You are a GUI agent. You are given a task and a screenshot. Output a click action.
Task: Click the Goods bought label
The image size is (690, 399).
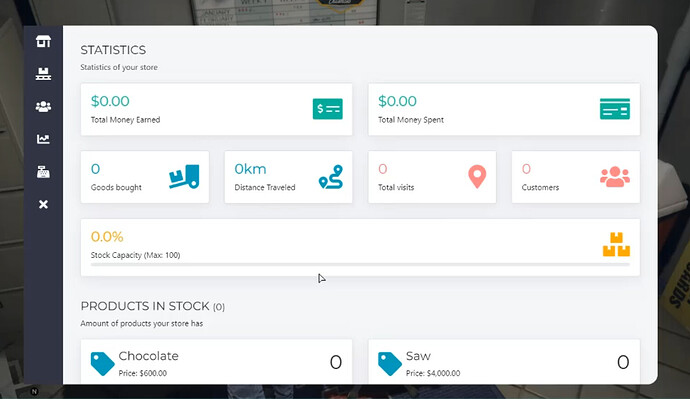coord(116,187)
